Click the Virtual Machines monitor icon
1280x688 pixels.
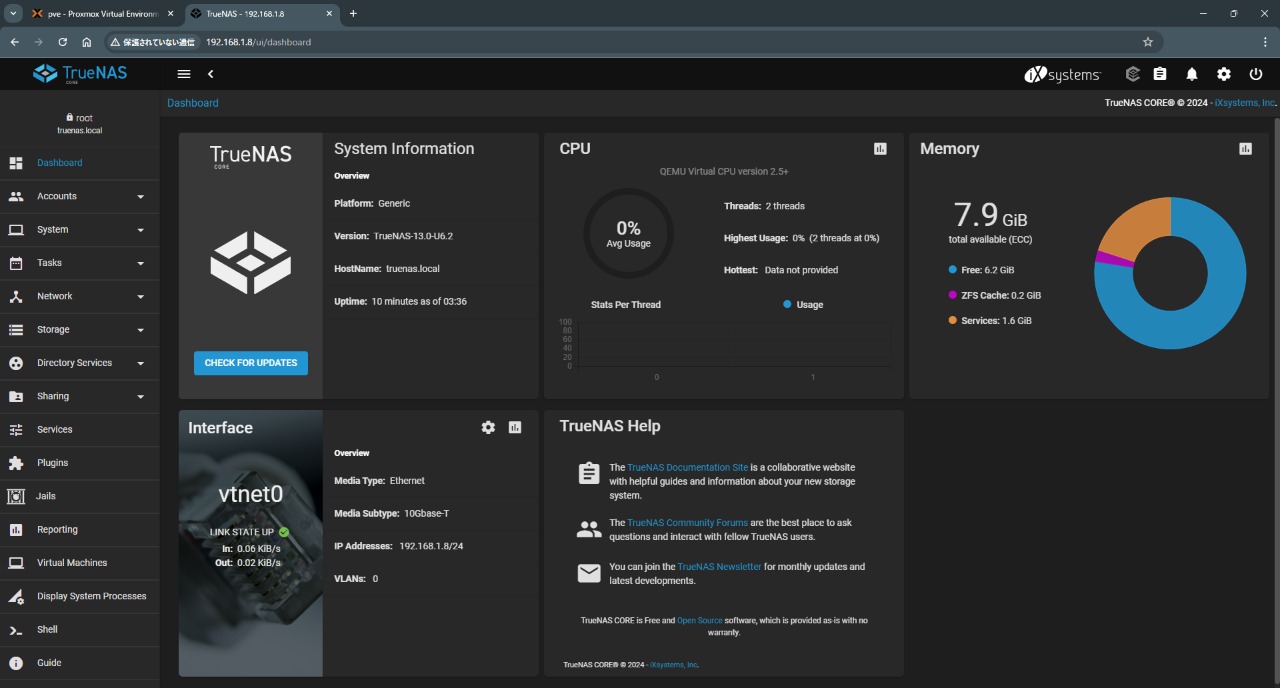[16, 563]
